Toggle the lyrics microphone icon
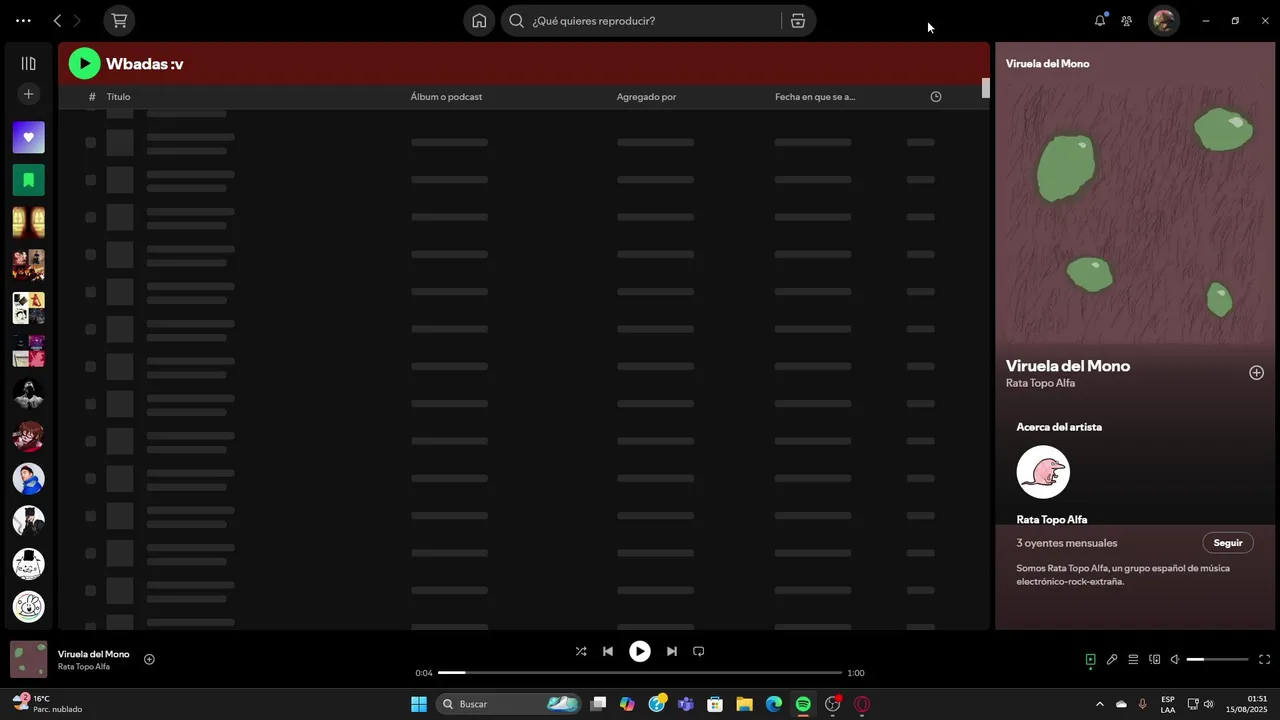The image size is (1280, 720). (1112, 659)
